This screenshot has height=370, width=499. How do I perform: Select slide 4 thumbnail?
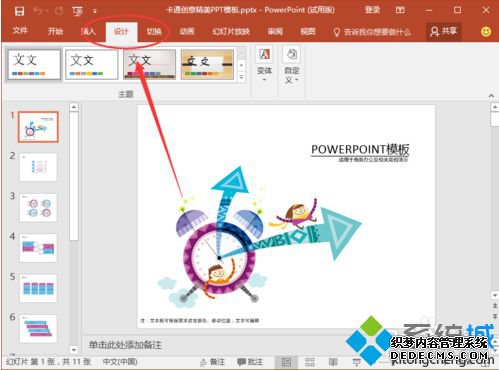click(x=38, y=248)
